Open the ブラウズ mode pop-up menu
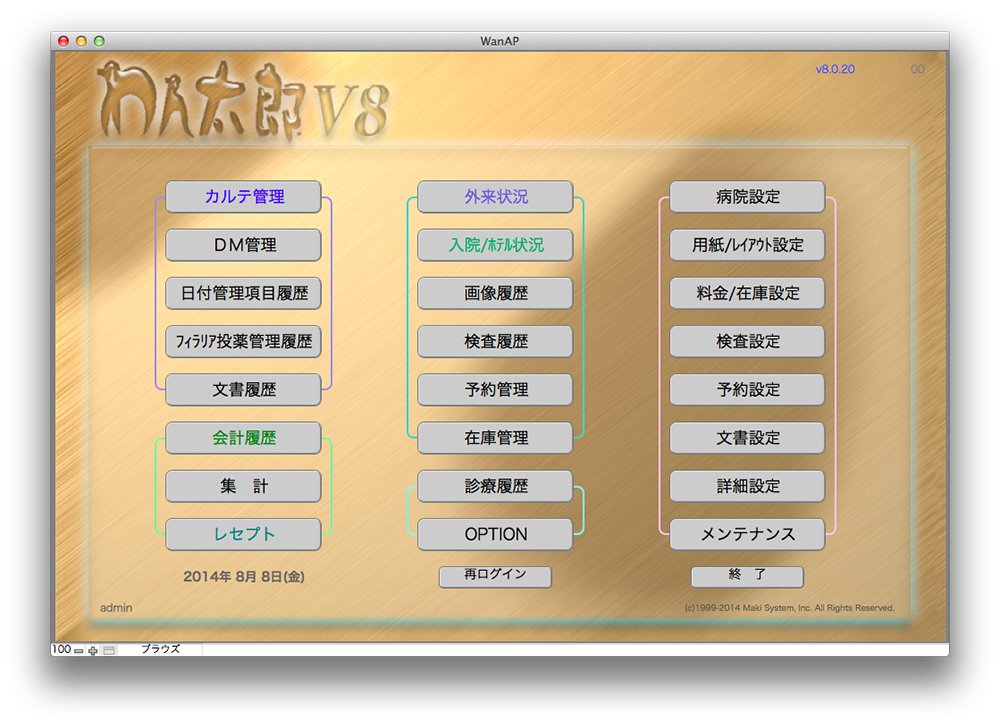Image resolution: width=1000 pixels, height=727 pixels. [160, 649]
